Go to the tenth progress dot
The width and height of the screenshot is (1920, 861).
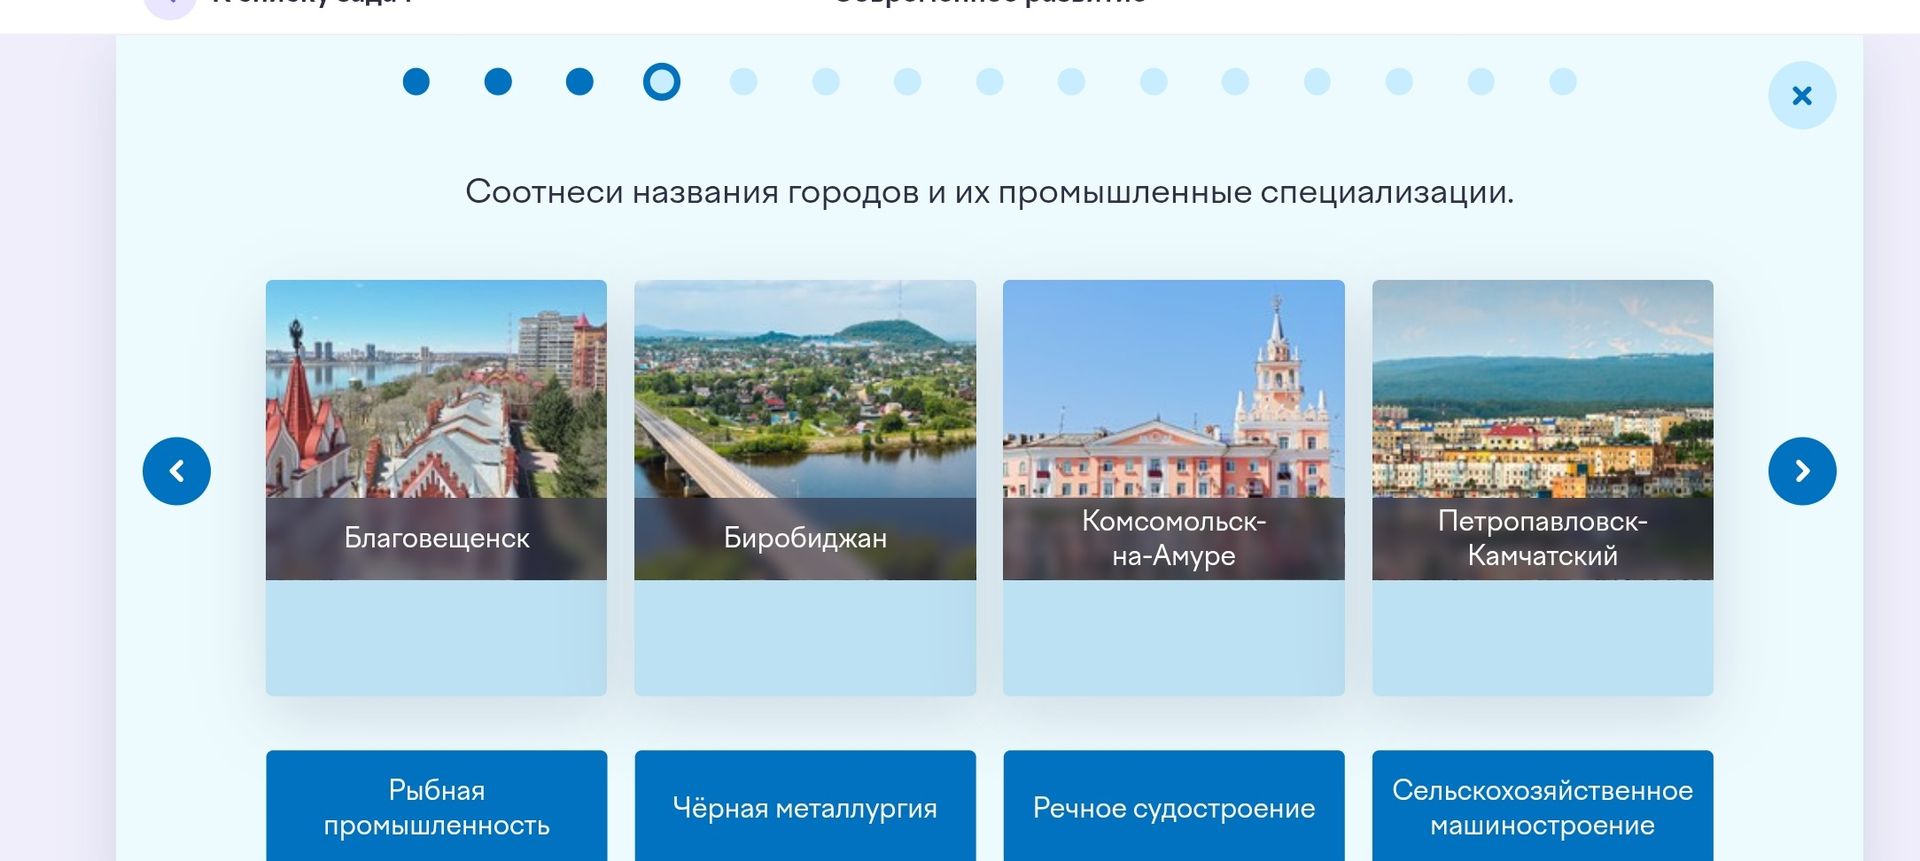[1154, 82]
